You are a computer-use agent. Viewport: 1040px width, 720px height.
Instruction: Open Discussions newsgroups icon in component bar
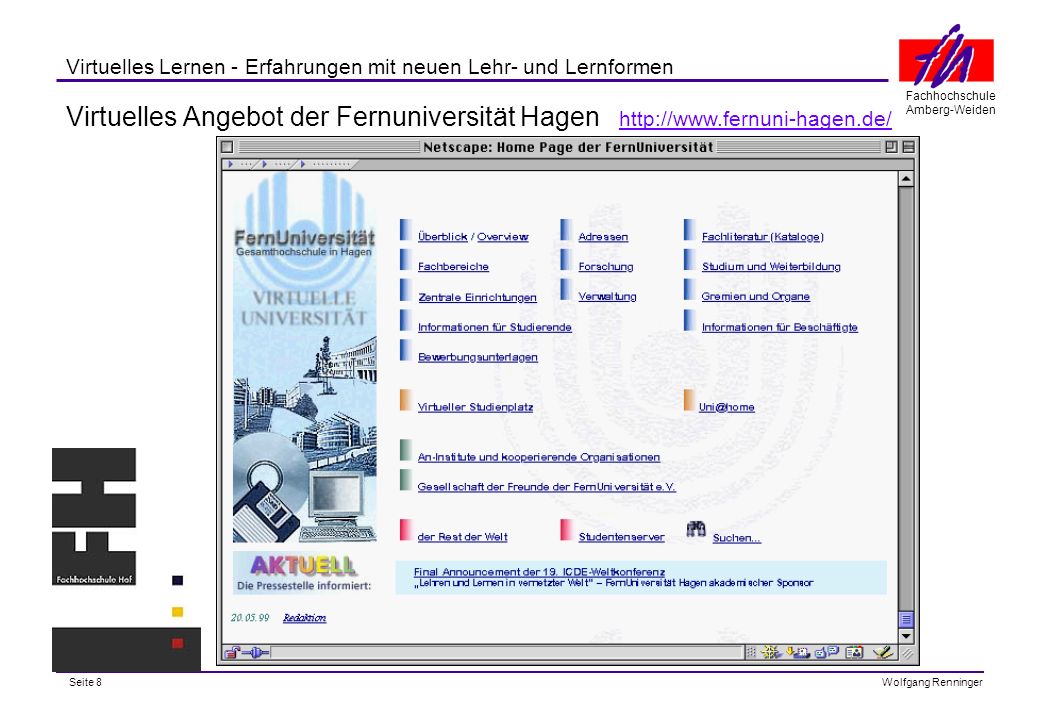point(827,652)
